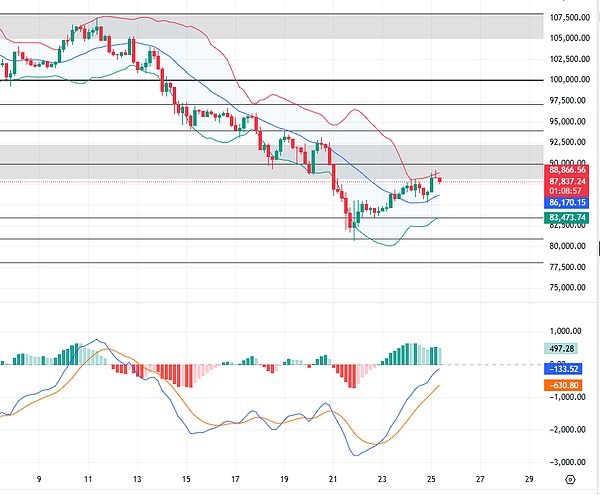Select the latest red candle on chart
The width and height of the screenshot is (600, 495).
pyautogui.click(x=440, y=179)
